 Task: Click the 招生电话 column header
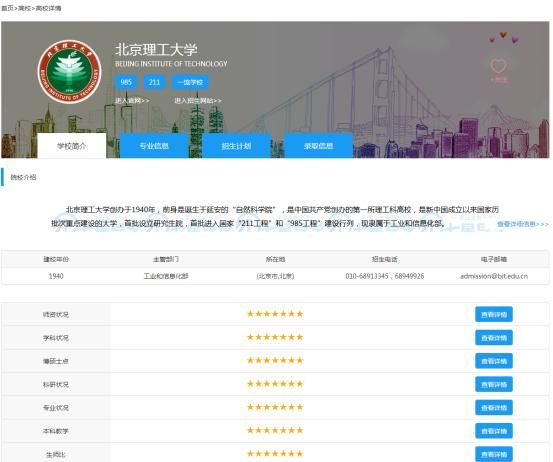point(384,259)
